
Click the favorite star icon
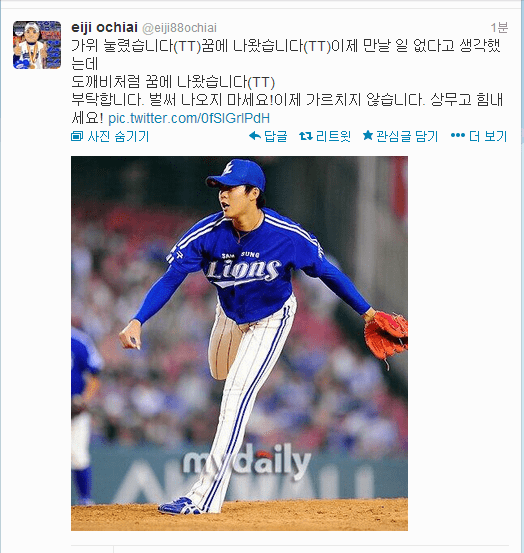(x=368, y=135)
